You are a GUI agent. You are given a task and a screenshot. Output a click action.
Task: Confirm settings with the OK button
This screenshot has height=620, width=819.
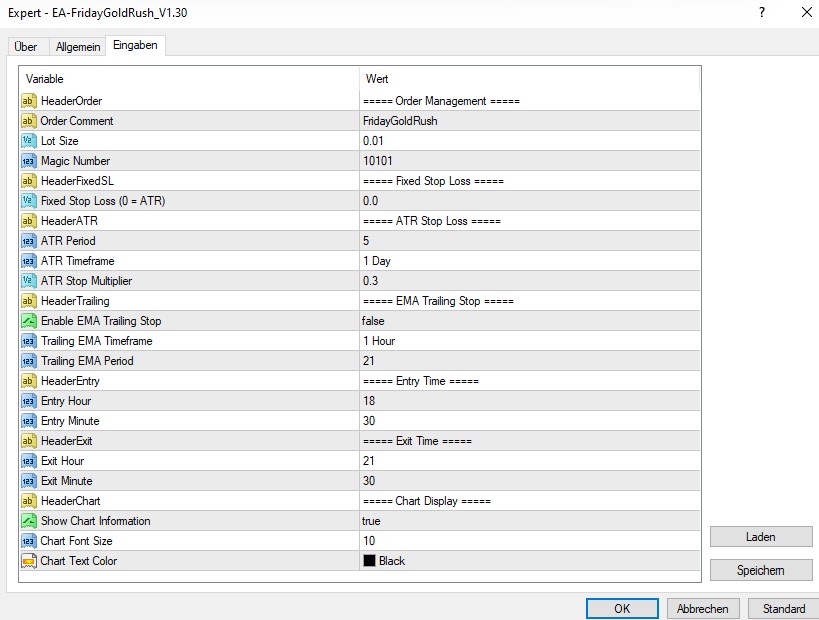(x=622, y=609)
